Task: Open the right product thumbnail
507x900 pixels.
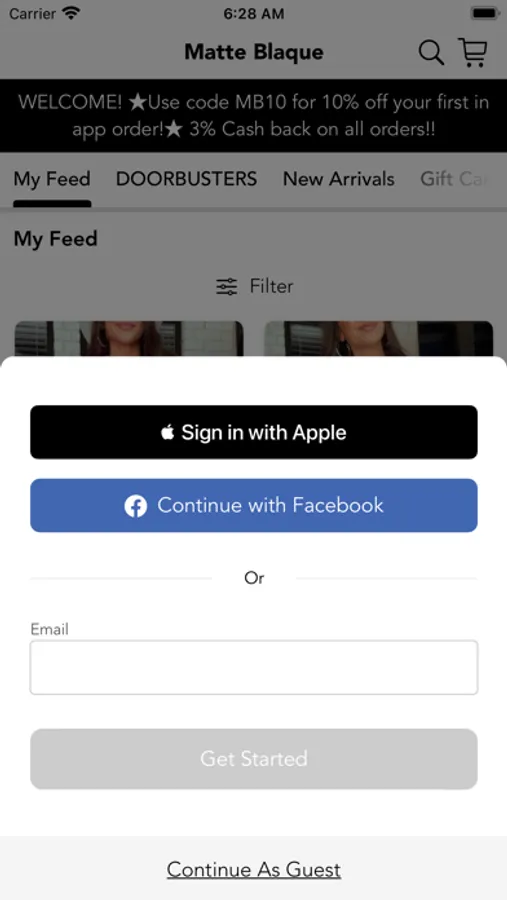Action: [378, 339]
